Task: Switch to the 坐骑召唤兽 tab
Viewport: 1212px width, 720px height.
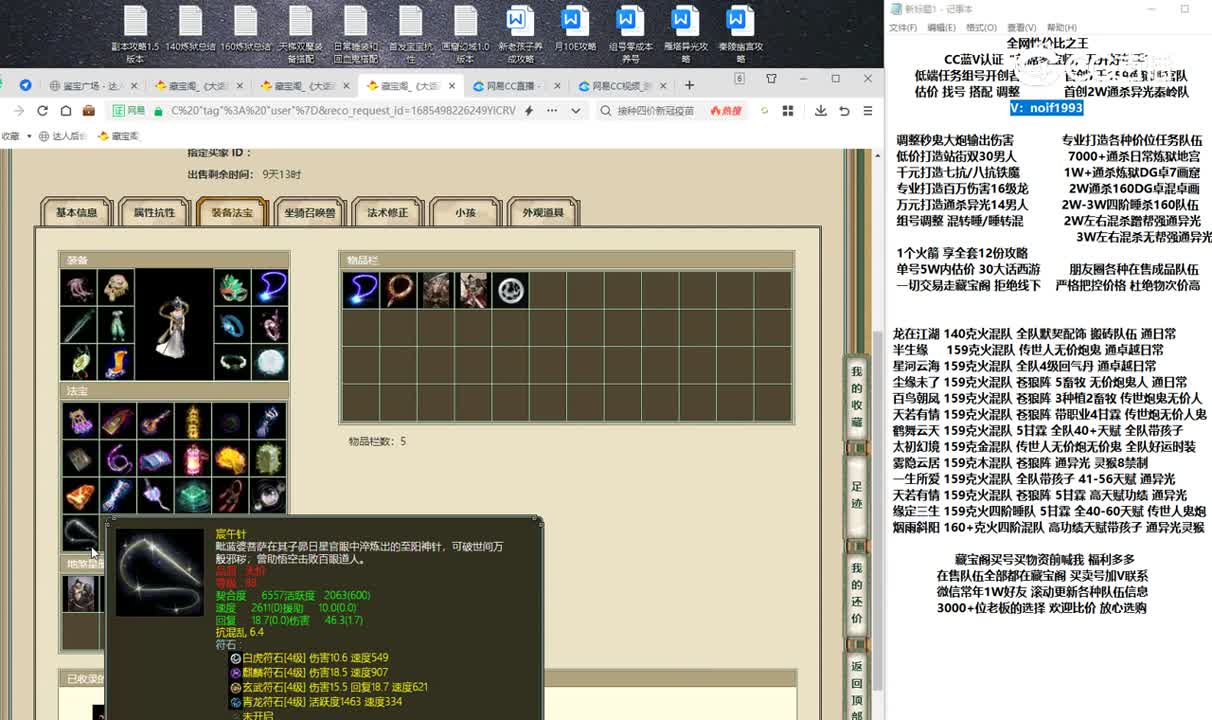Action: pos(310,213)
